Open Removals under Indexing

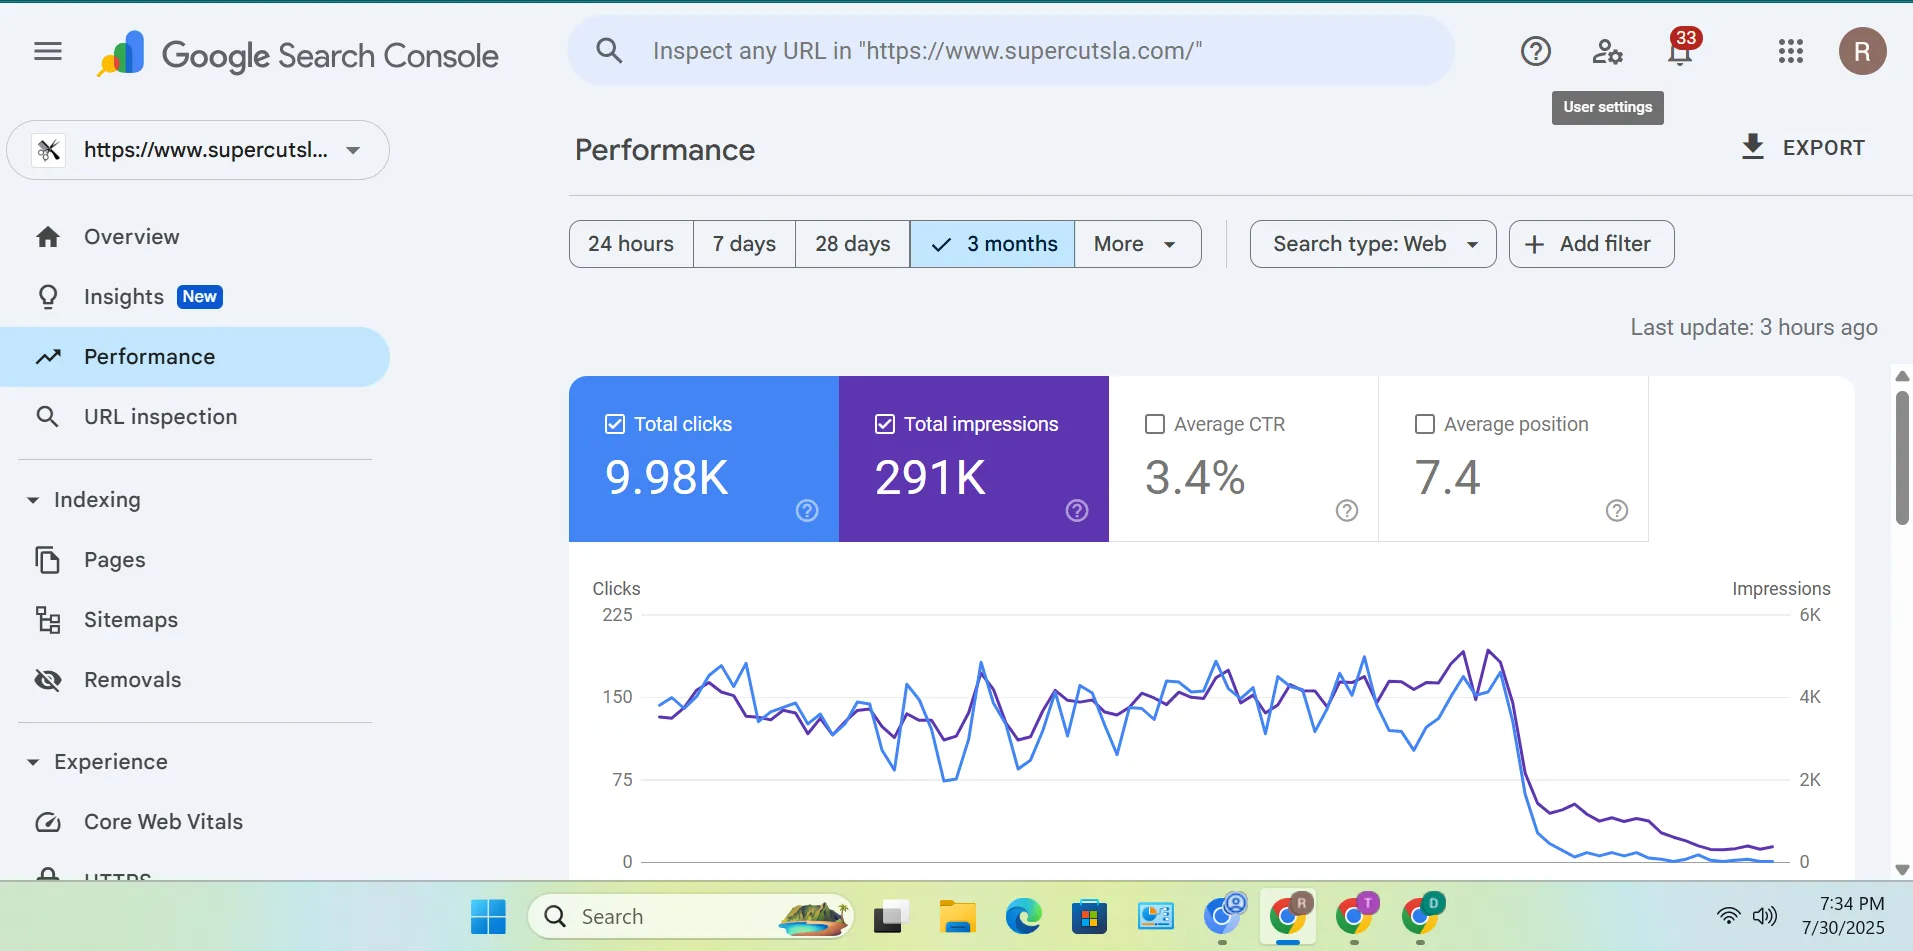tap(195, 680)
